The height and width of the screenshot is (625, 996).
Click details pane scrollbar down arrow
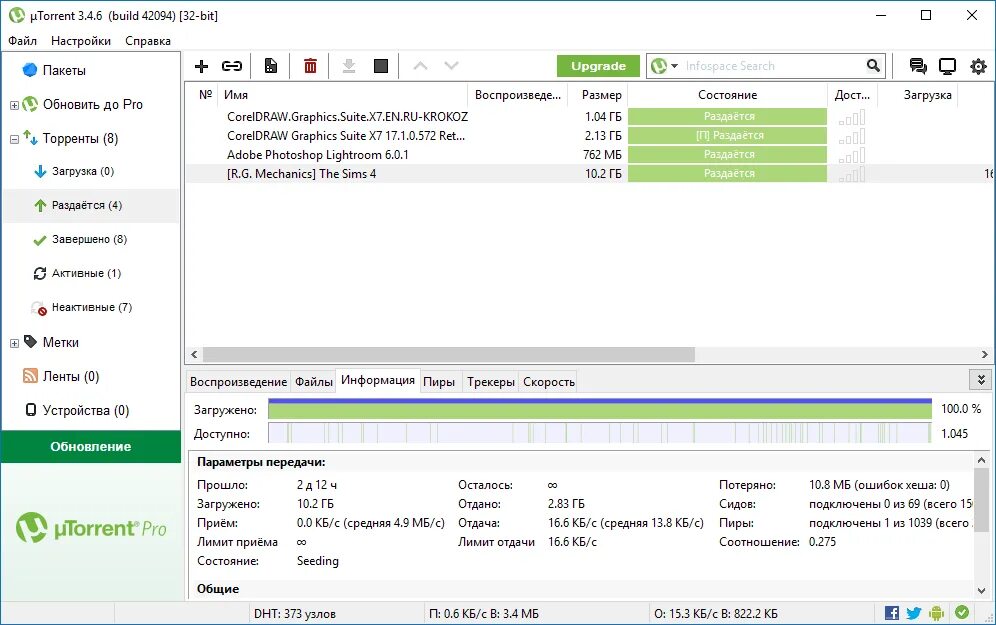[x=981, y=591]
